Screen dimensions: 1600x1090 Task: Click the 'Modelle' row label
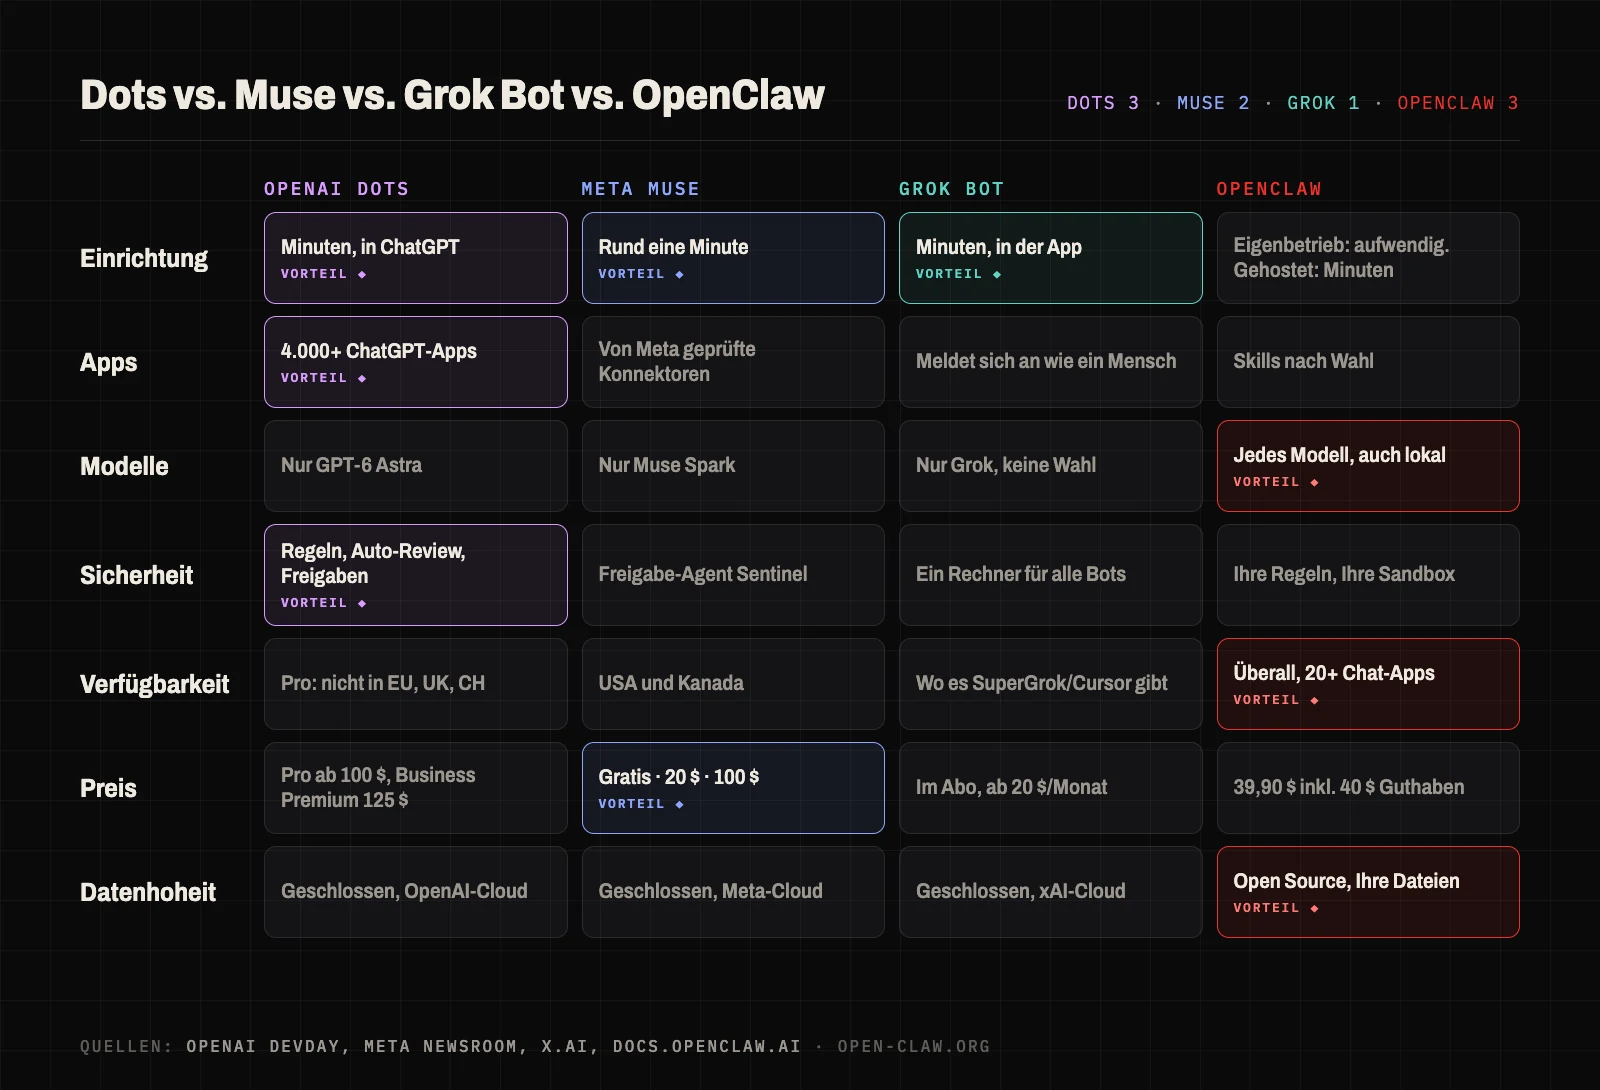[124, 466]
